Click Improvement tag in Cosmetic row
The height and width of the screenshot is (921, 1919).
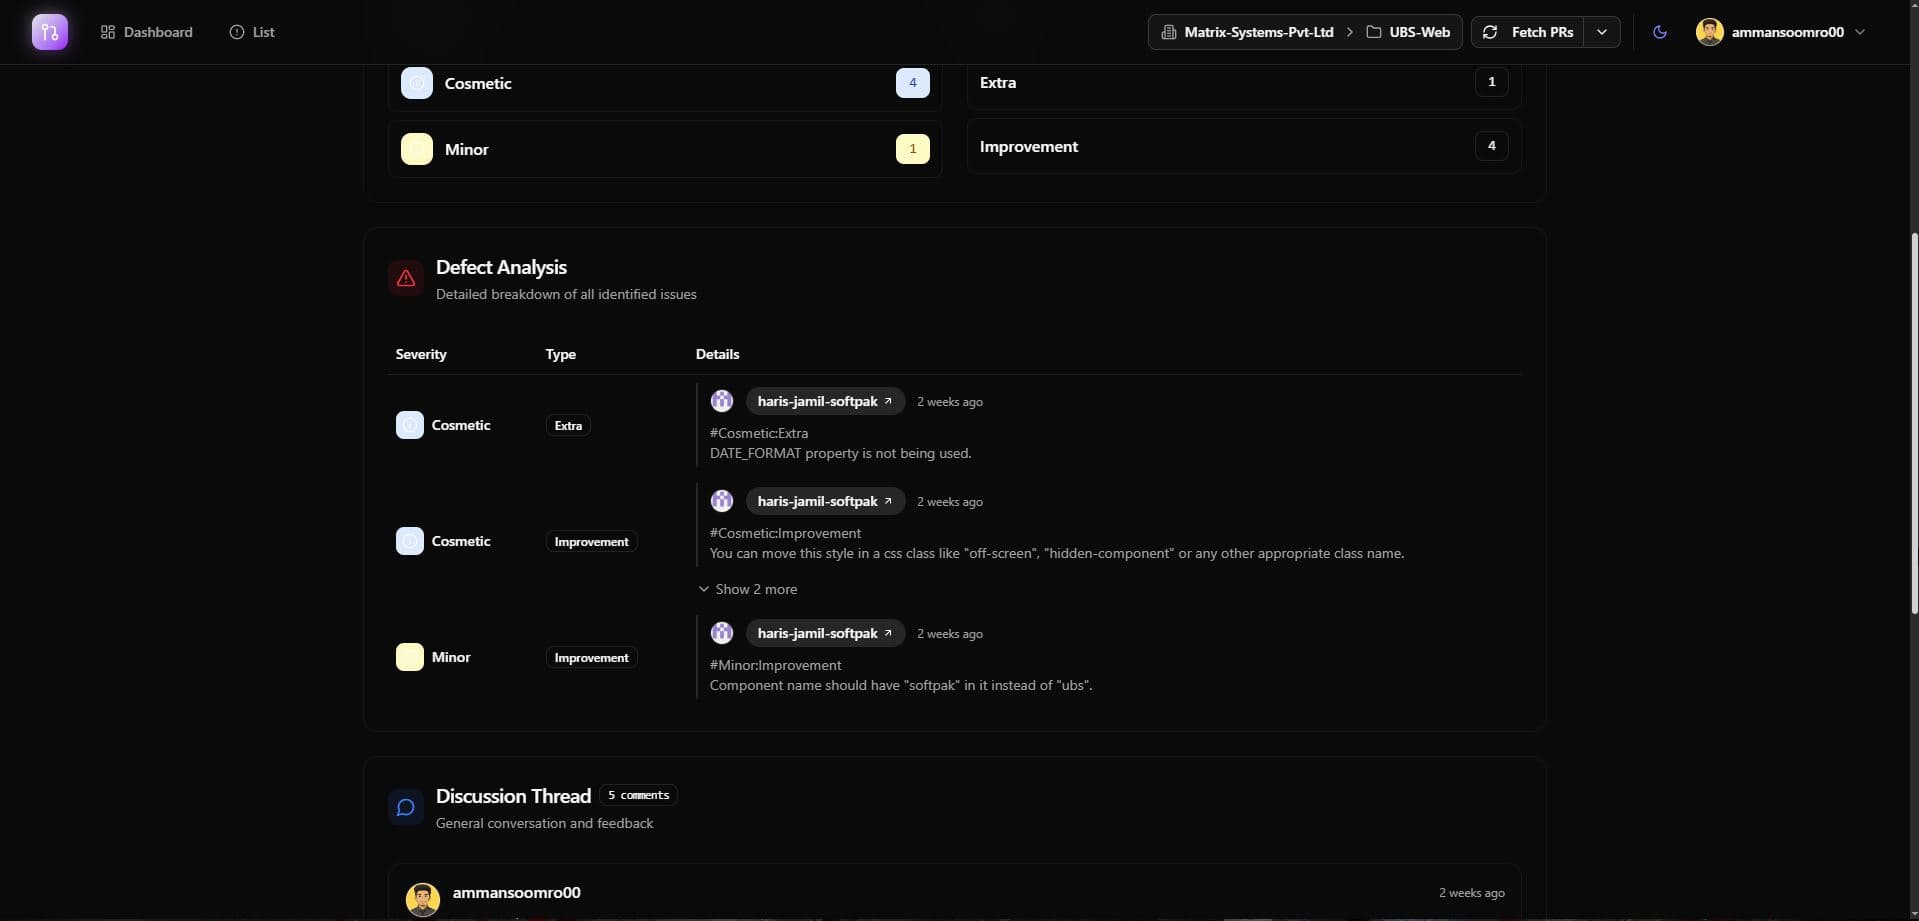coord(591,541)
